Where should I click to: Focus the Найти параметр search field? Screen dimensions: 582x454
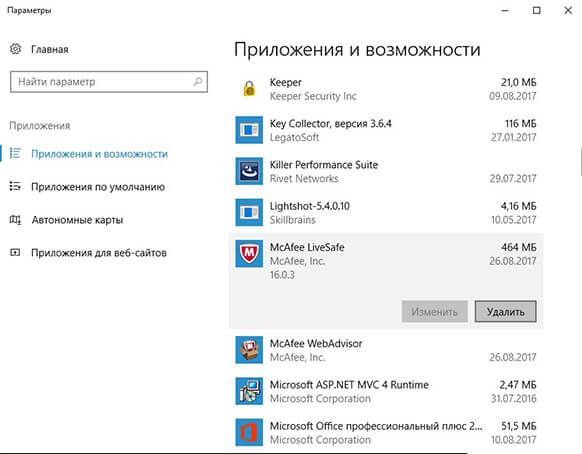(x=109, y=82)
